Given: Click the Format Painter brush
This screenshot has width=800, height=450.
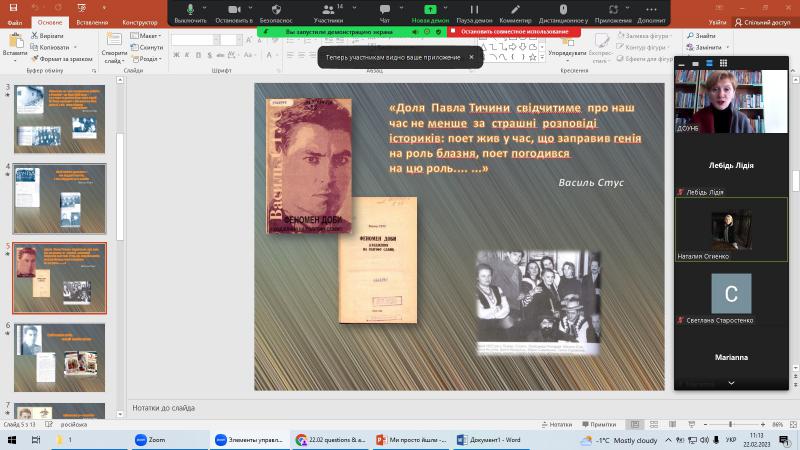Looking at the screenshot, I should coord(35,59).
